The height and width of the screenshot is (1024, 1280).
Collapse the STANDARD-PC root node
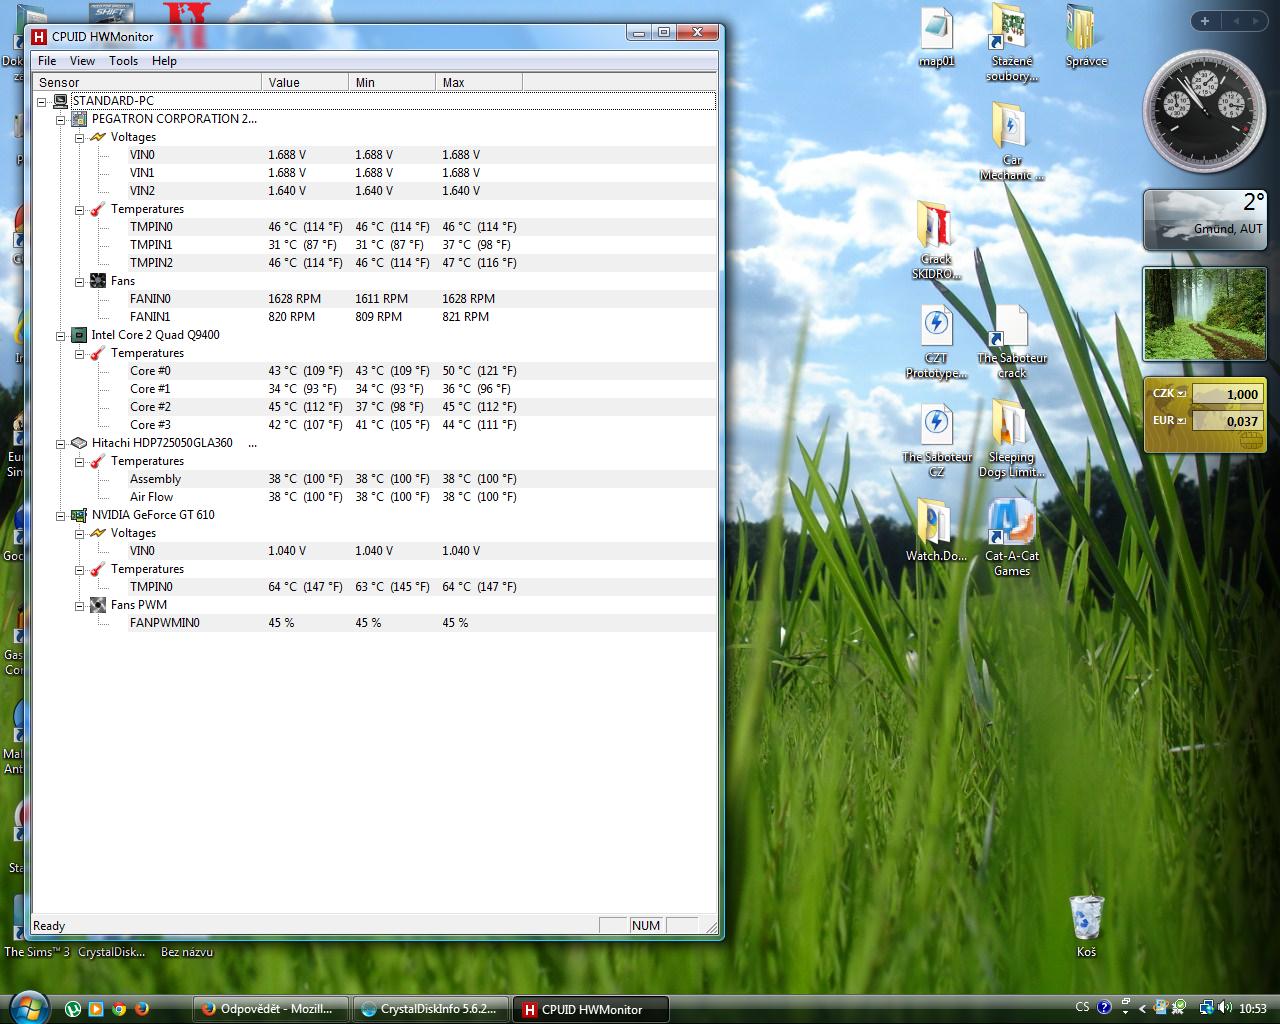click(x=42, y=101)
